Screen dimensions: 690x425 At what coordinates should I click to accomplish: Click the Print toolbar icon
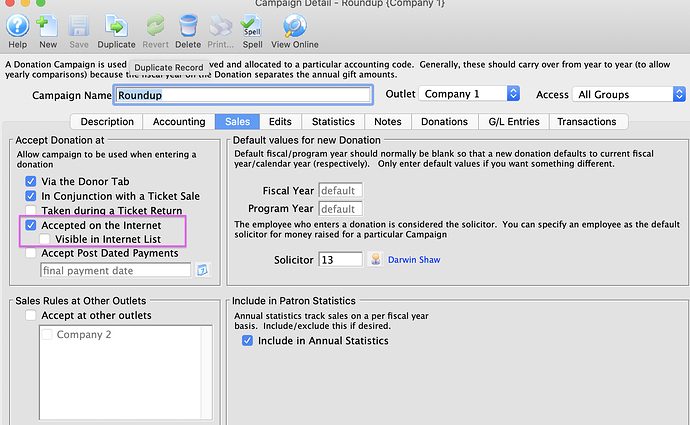pos(220,26)
